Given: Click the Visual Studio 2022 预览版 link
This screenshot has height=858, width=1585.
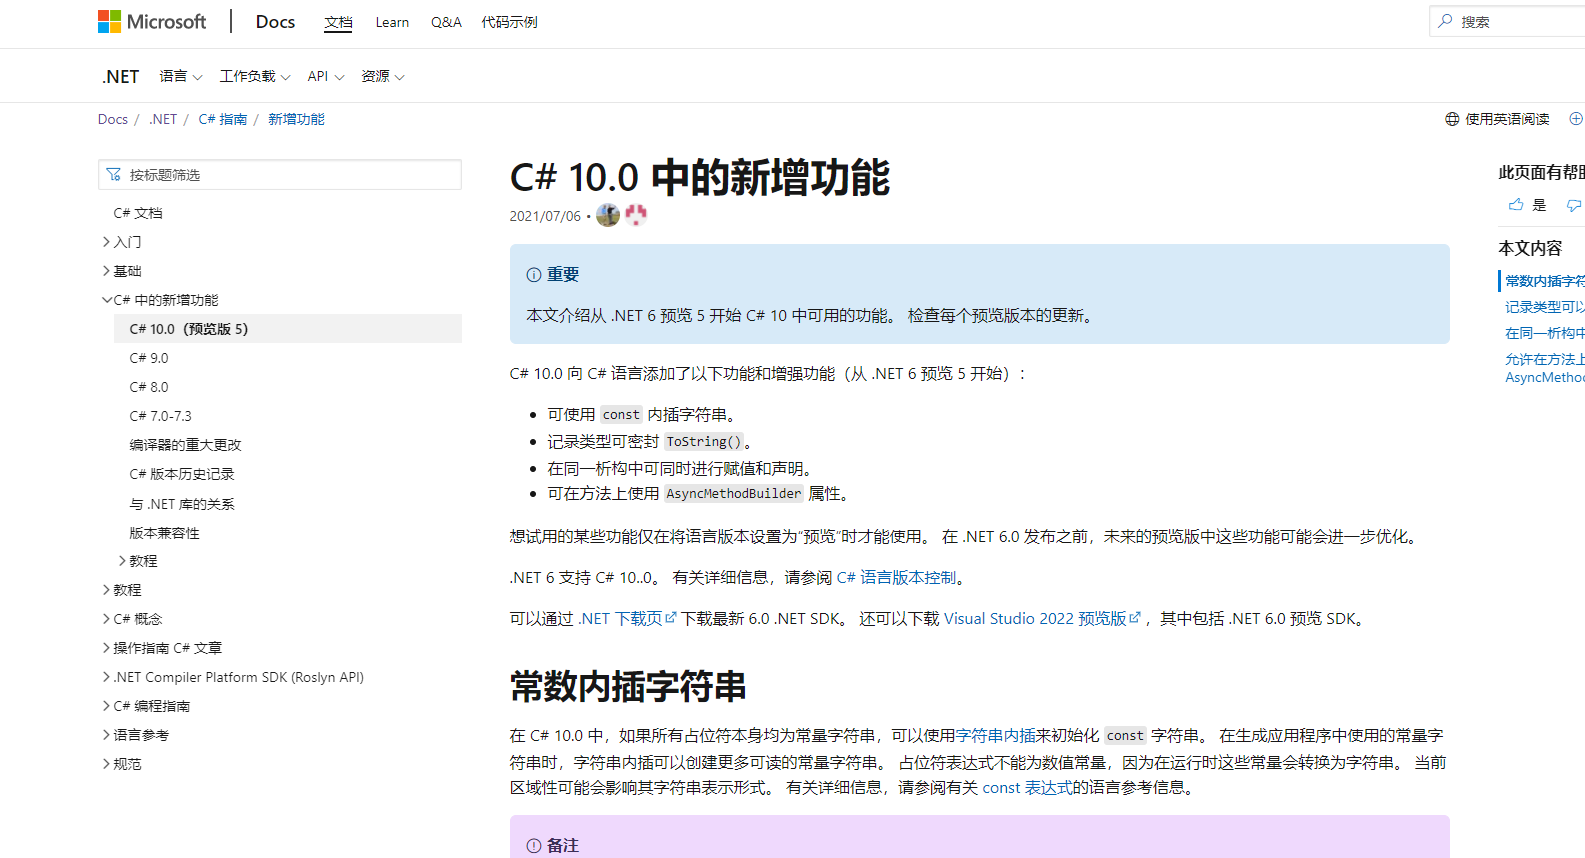Looking at the screenshot, I should (1042, 619).
